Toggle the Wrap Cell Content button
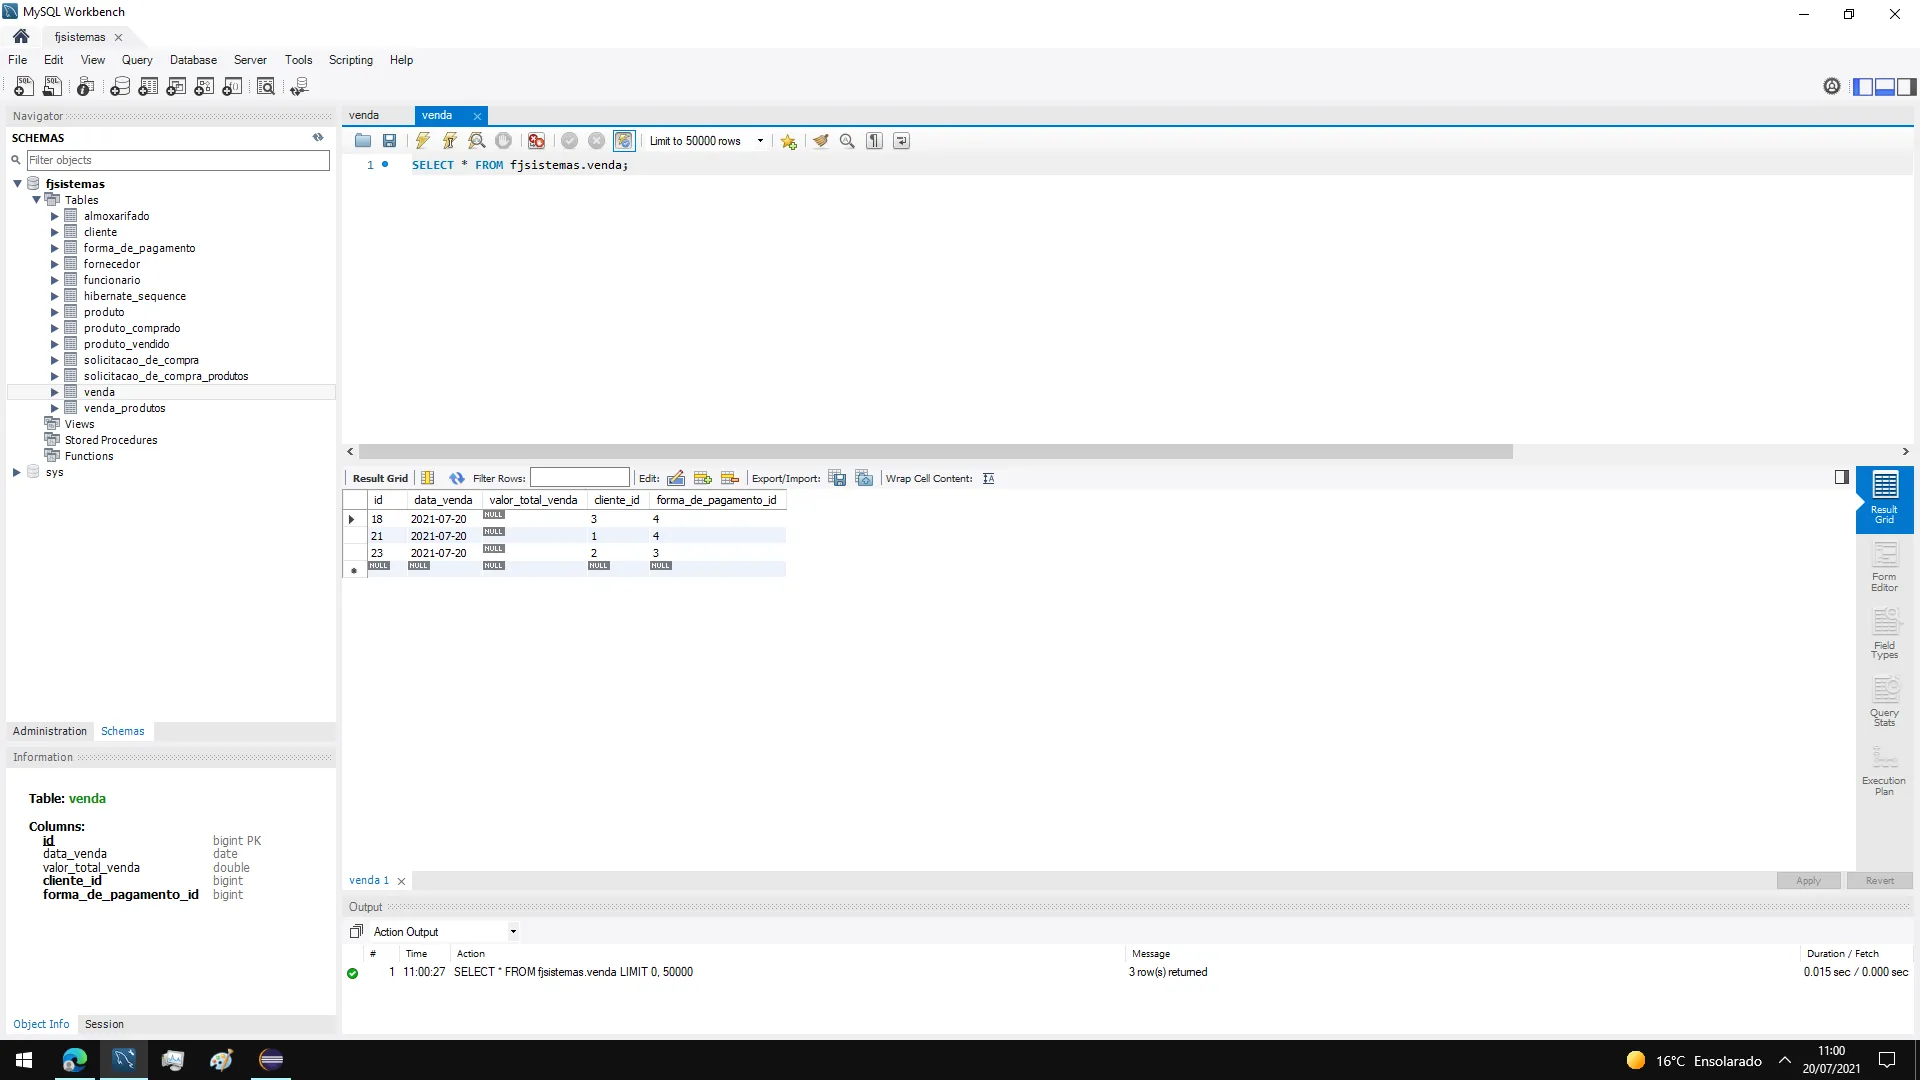The height and width of the screenshot is (1080, 1920). click(x=988, y=479)
